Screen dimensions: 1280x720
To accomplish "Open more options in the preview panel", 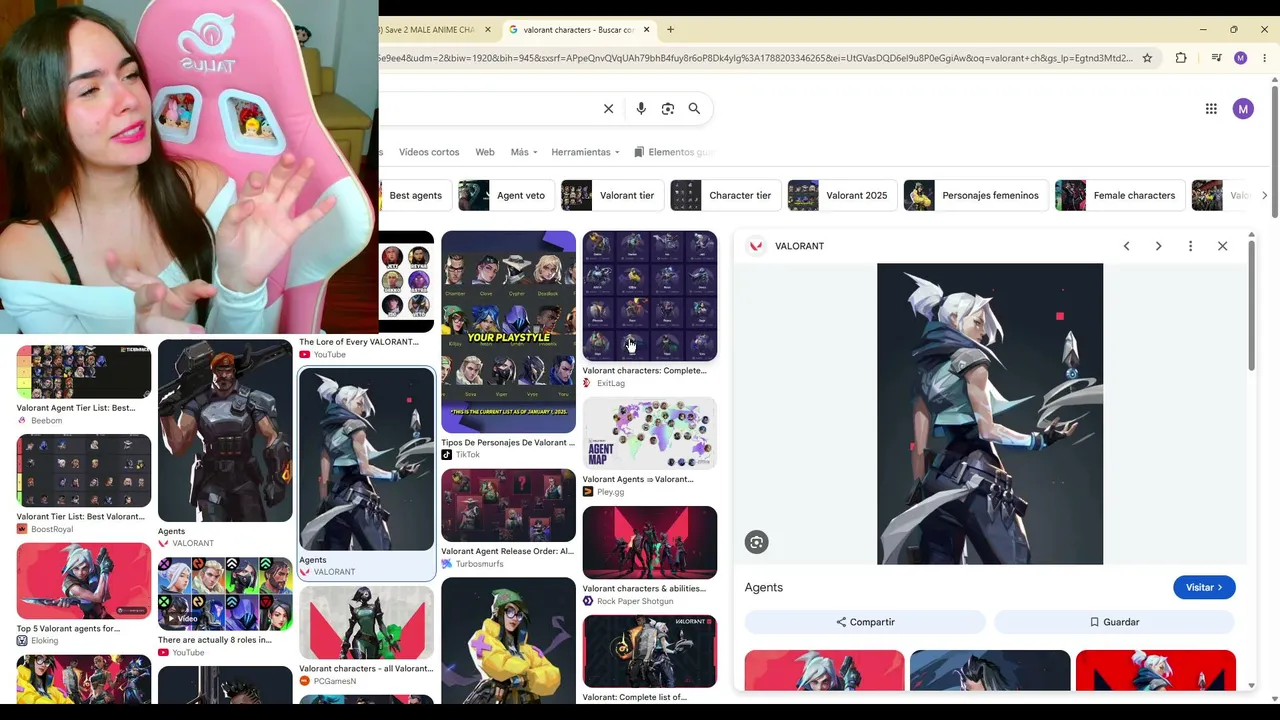I will tap(1190, 246).
